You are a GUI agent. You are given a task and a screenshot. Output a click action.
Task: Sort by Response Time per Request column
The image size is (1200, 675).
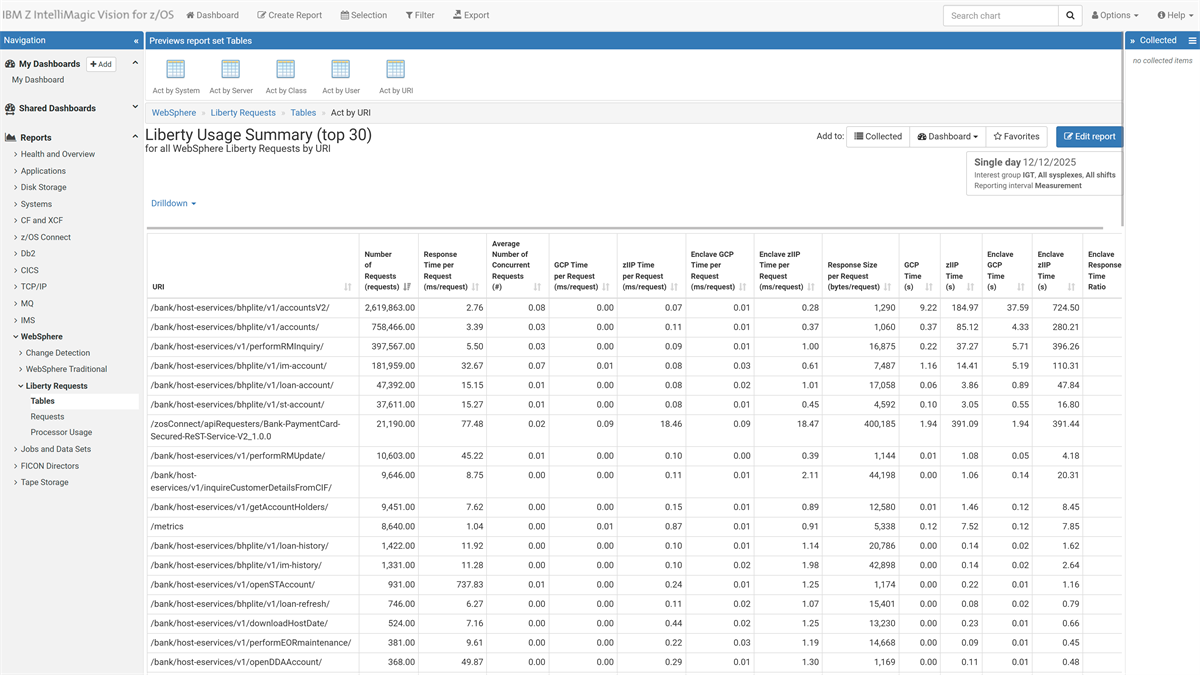474,287
